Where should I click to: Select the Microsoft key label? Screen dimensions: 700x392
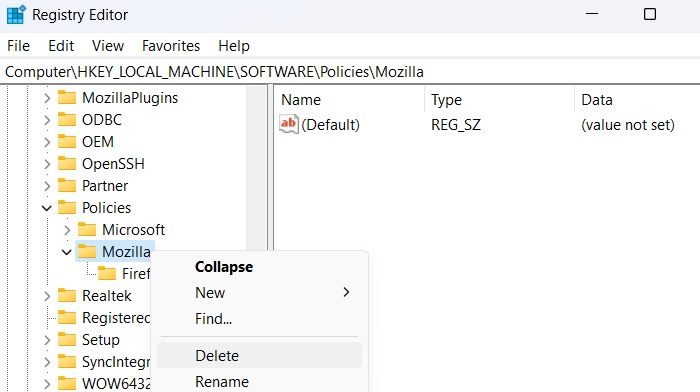(133, 229)
